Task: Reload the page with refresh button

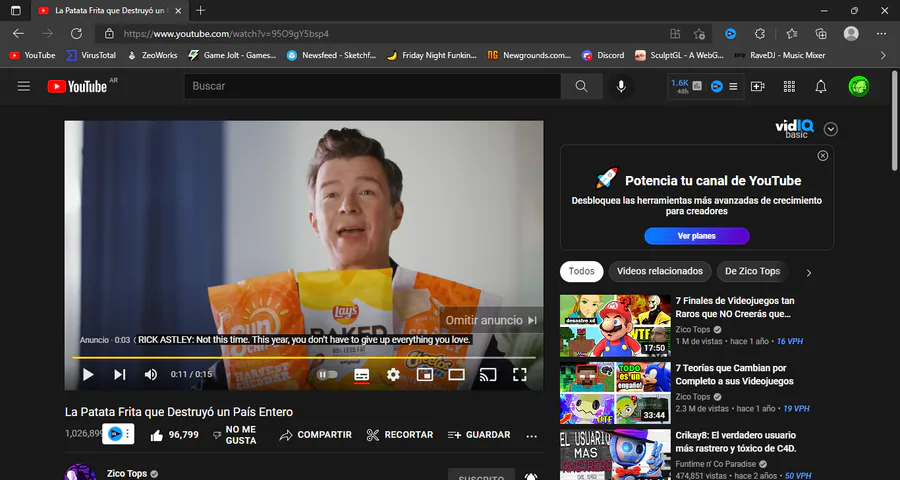Action: click(x=76, y=34)
